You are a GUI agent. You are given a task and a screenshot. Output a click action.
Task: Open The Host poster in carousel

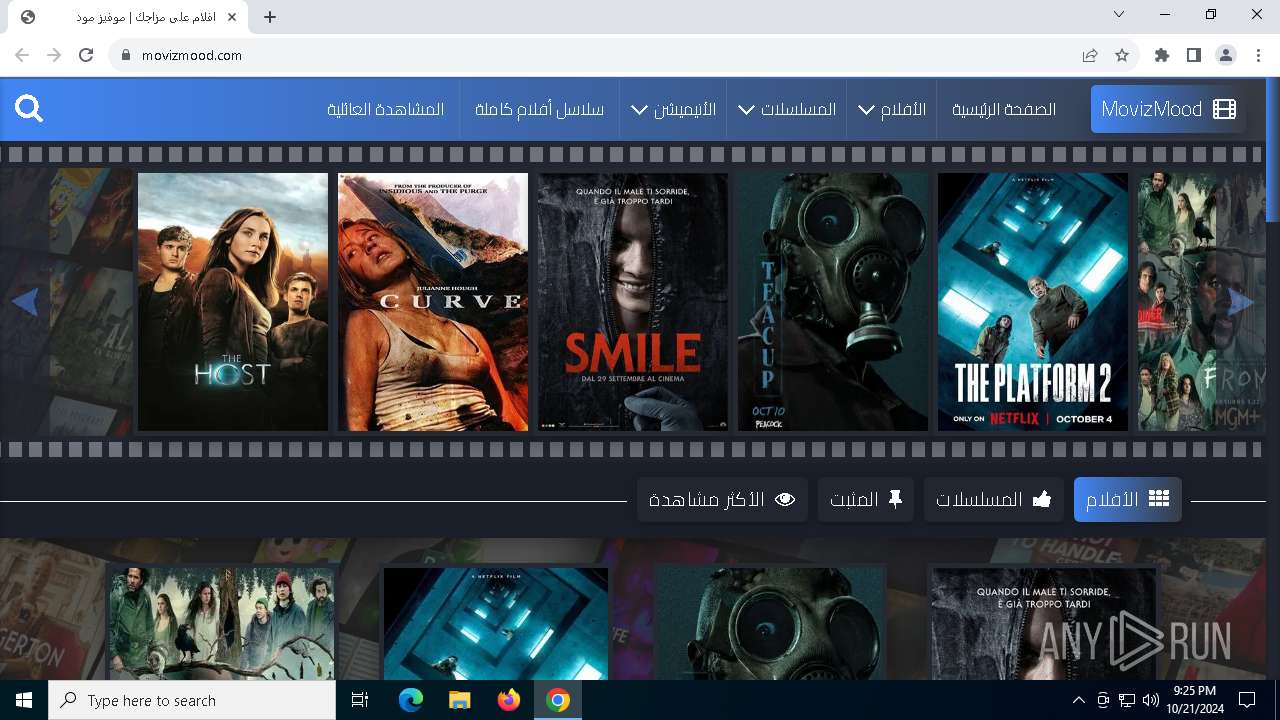[233, 302]
